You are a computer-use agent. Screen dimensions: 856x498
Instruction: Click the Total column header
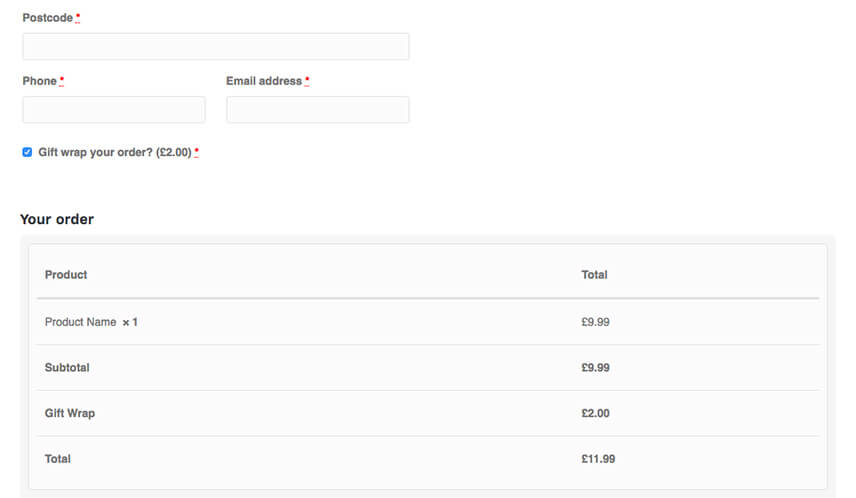[x=595, y=275]
